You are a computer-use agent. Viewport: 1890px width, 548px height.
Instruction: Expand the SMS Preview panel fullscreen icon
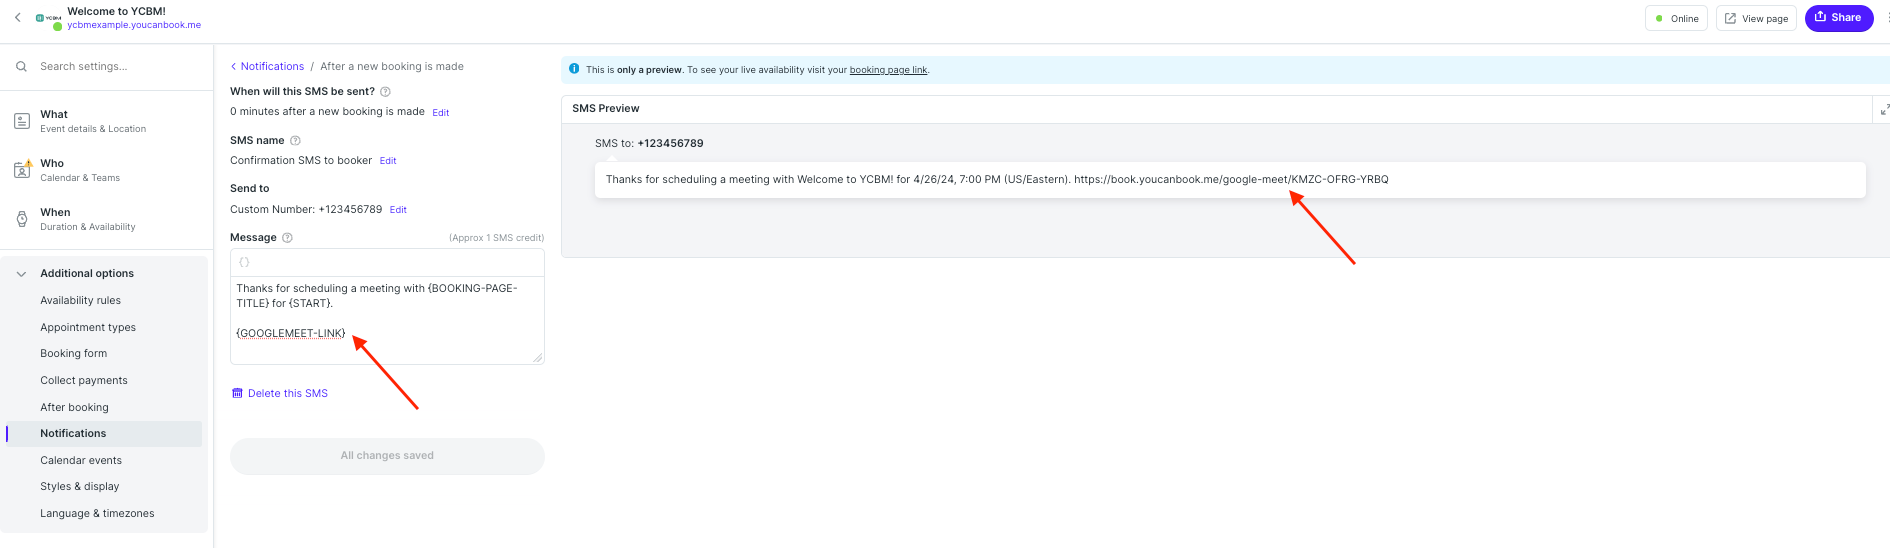(x=1884, y=109)
